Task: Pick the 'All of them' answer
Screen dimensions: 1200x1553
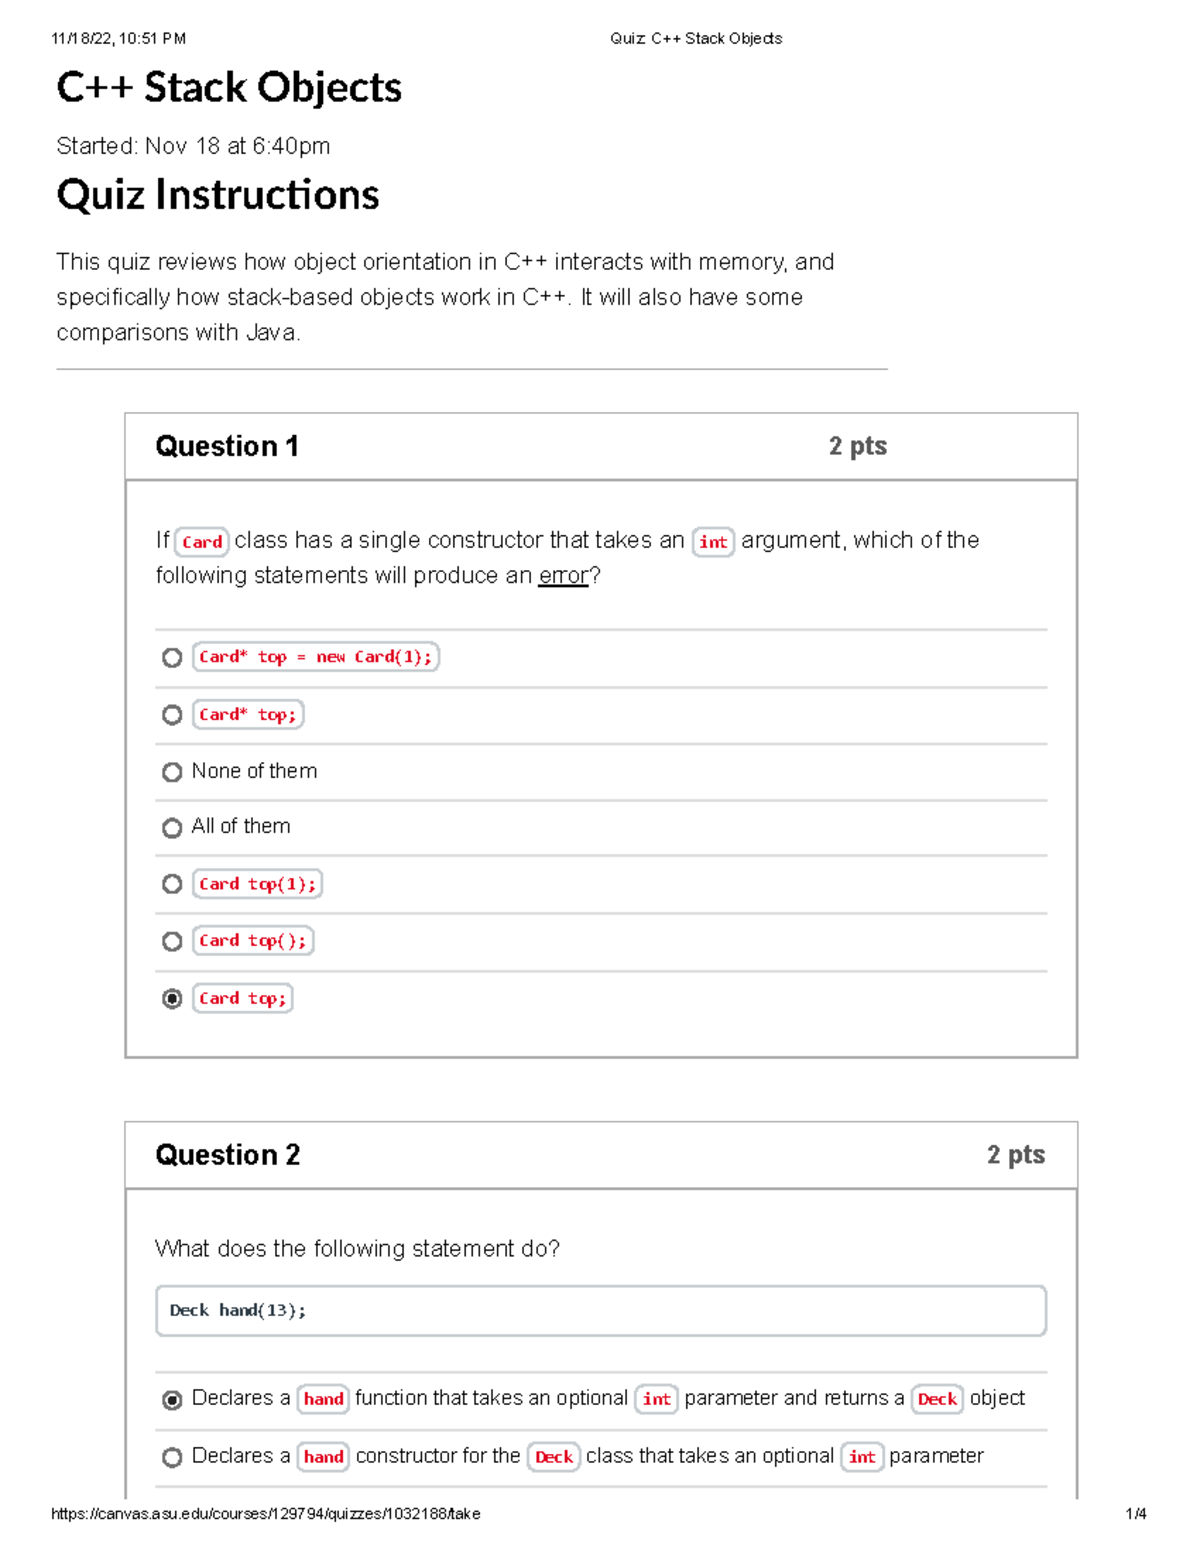Action: (x=172, y=828)
